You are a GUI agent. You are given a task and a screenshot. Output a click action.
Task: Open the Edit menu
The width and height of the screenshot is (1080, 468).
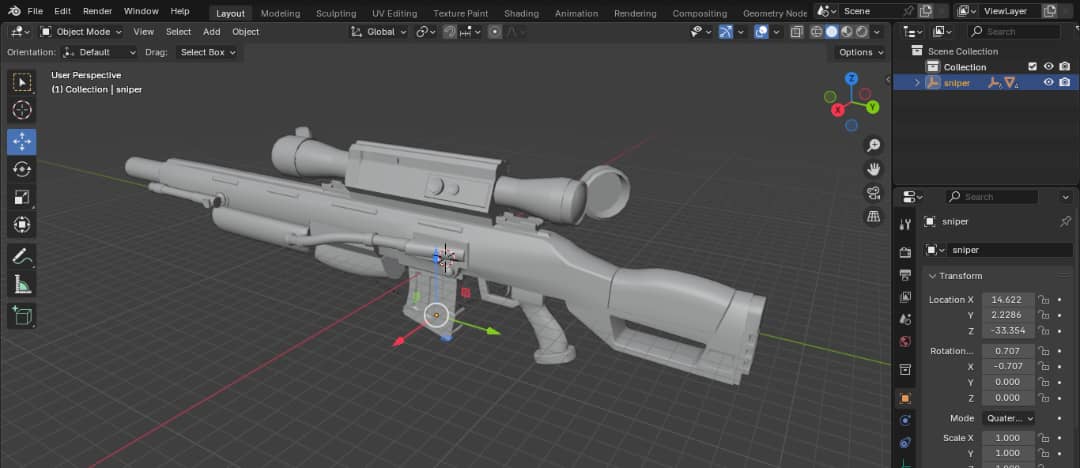point(63,11)
